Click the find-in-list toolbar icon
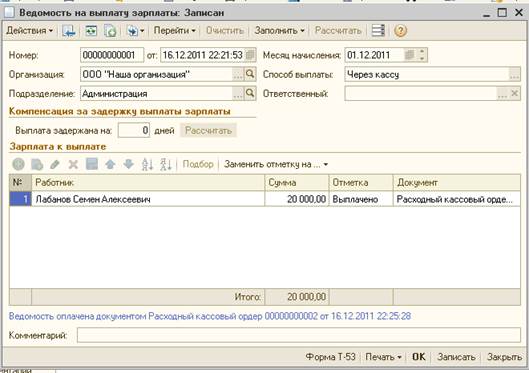 69,31
